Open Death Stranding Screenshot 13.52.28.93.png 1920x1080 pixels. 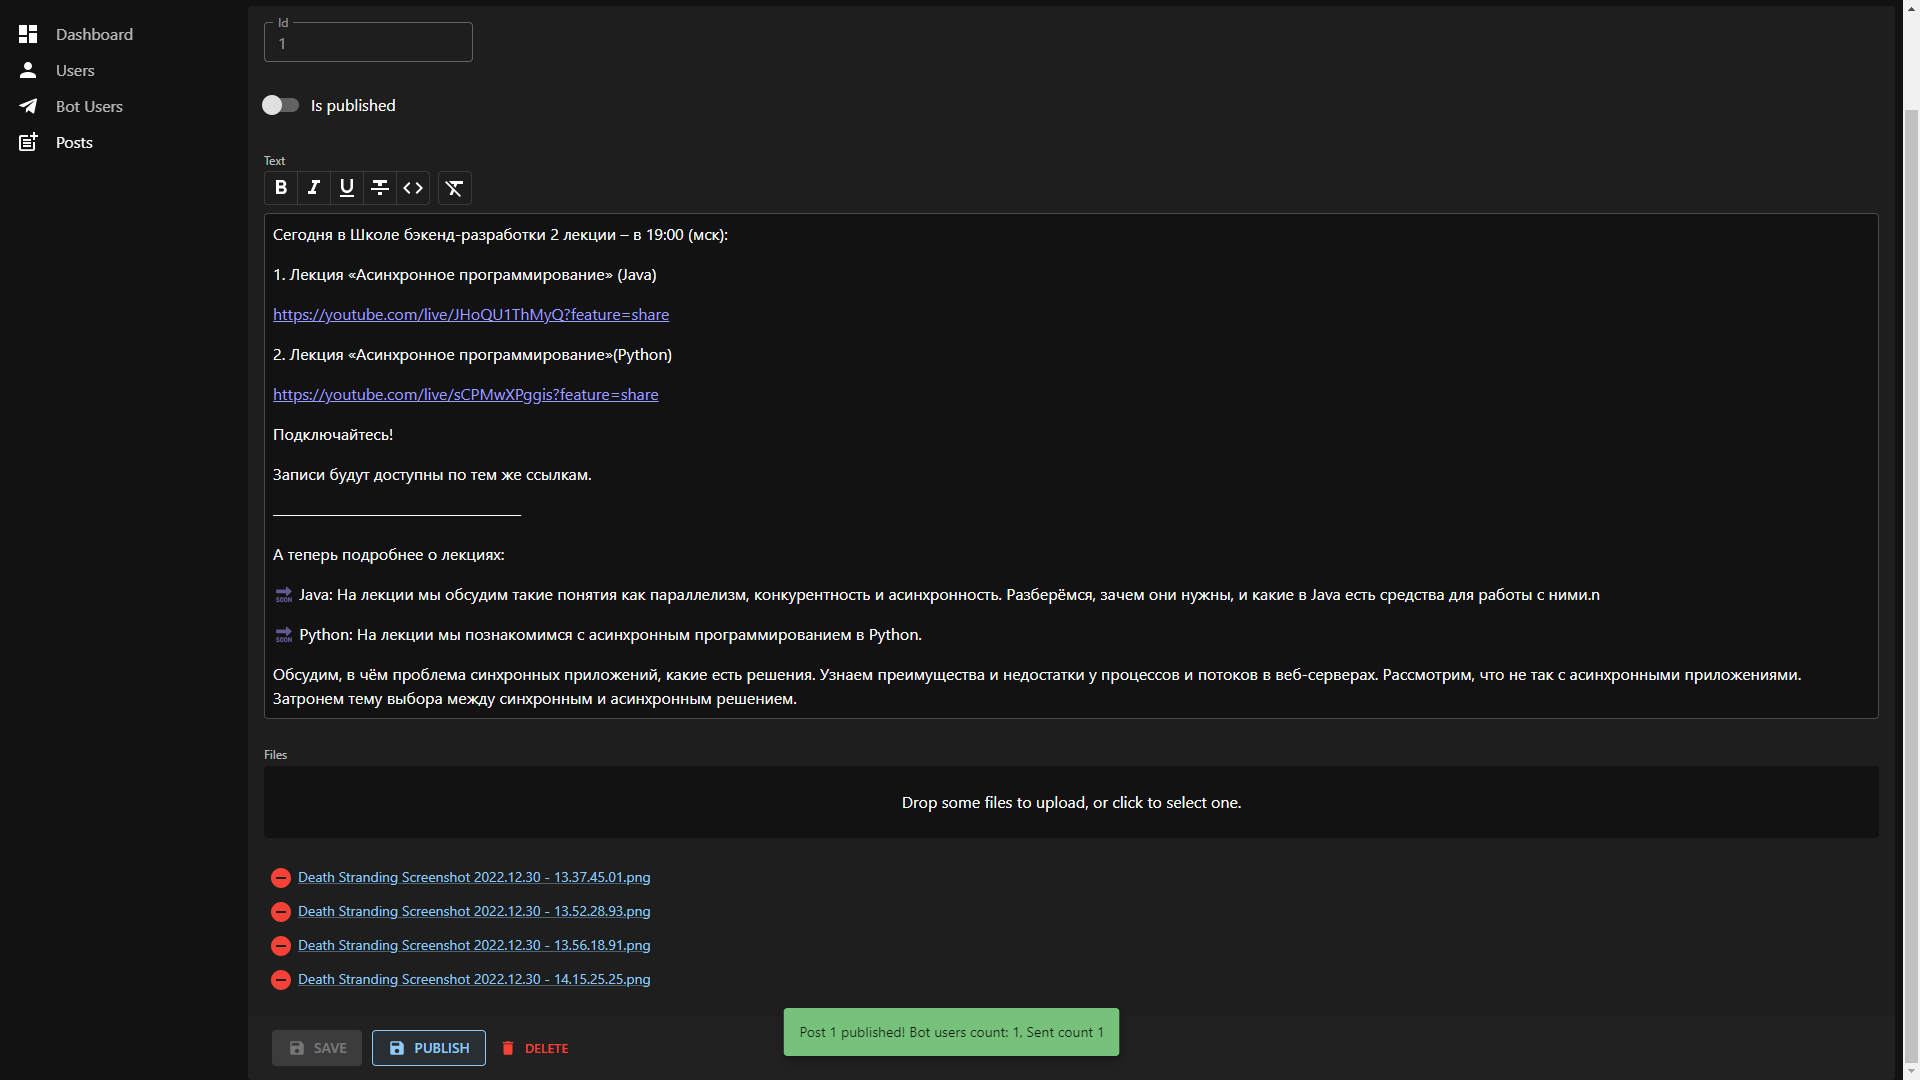click(x=474, y=911)
